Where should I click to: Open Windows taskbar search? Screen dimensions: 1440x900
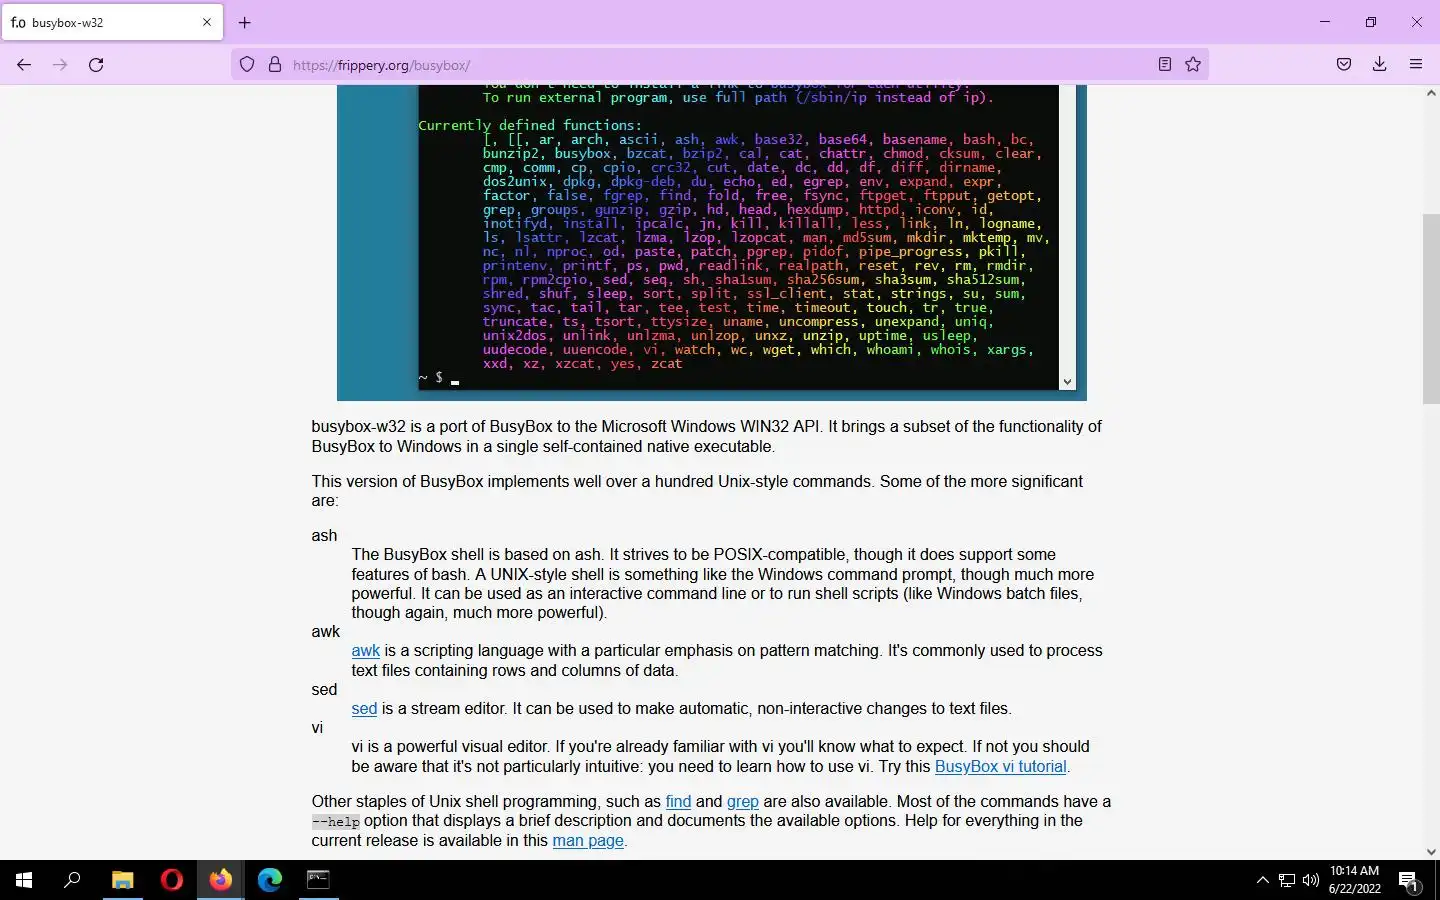point(72,880)
